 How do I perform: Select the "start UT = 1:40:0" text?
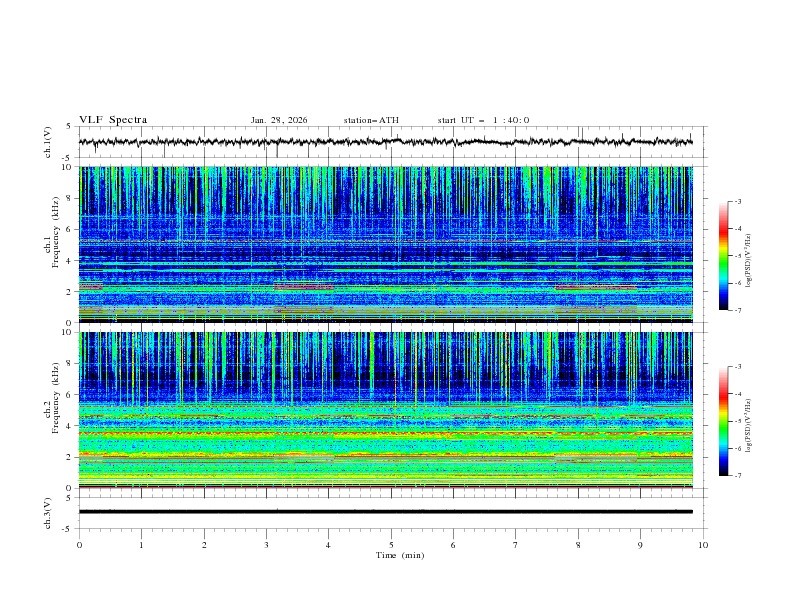(x=483, y=120)
